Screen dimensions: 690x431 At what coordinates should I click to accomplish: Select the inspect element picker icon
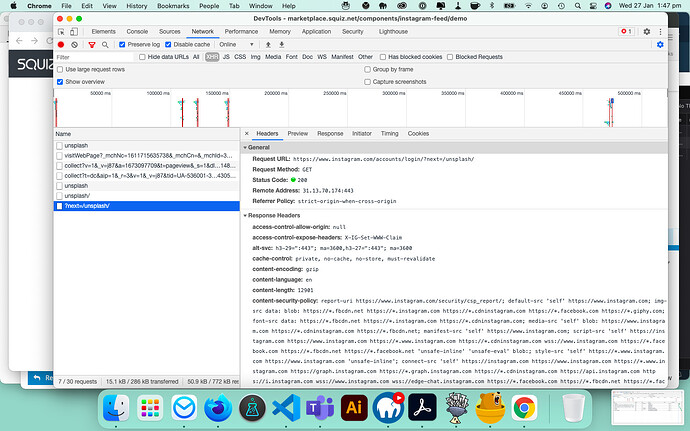61,32
